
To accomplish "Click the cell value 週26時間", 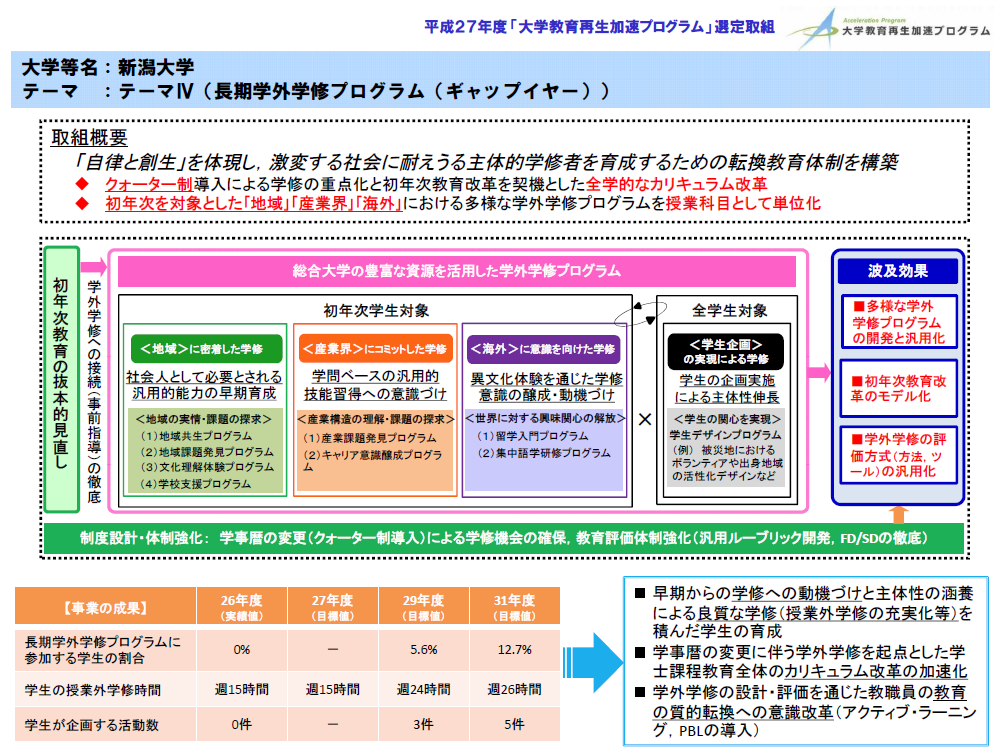I will (514, 689).
